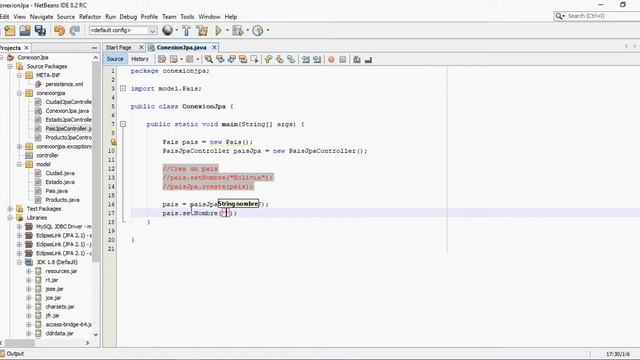Viewport: 640px width, 360px height.
Task: Click the Find Selection magnifier icon
Action: click(x=209, y=60)
